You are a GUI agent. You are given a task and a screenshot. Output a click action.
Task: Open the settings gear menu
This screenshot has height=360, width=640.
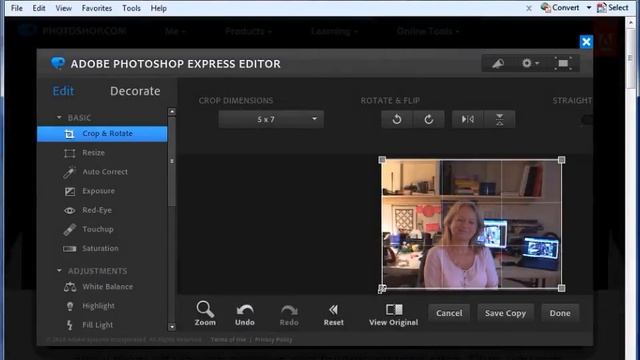pos(530,64)
